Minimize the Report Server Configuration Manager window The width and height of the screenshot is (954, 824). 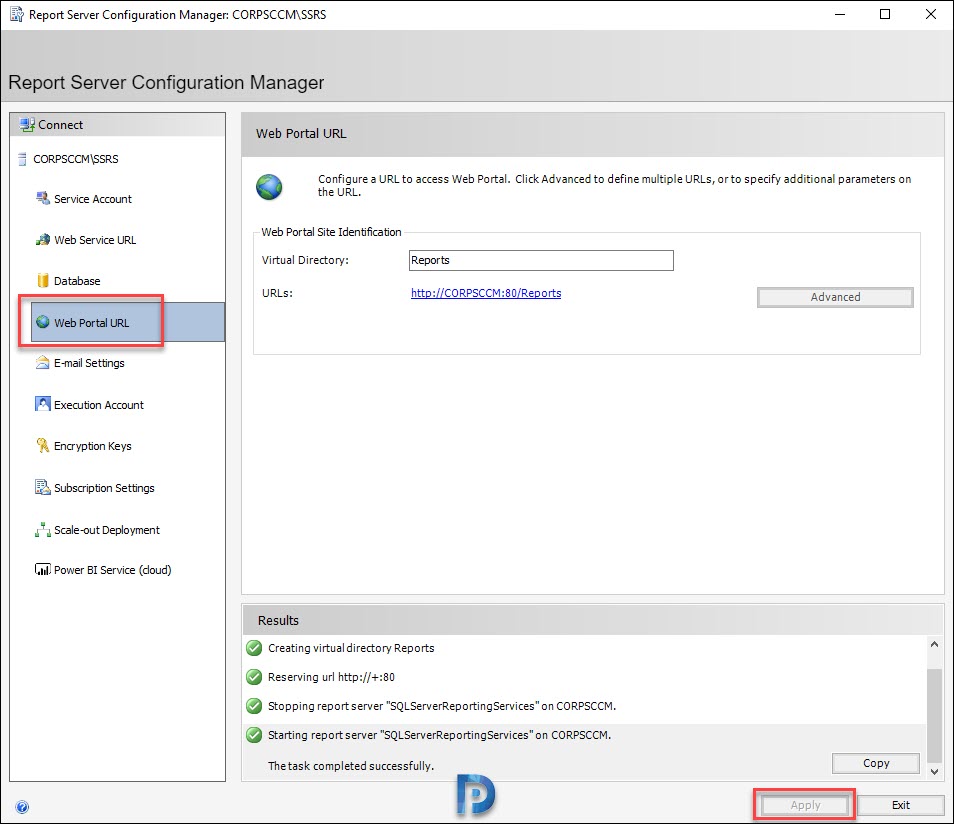click(840, 14)
